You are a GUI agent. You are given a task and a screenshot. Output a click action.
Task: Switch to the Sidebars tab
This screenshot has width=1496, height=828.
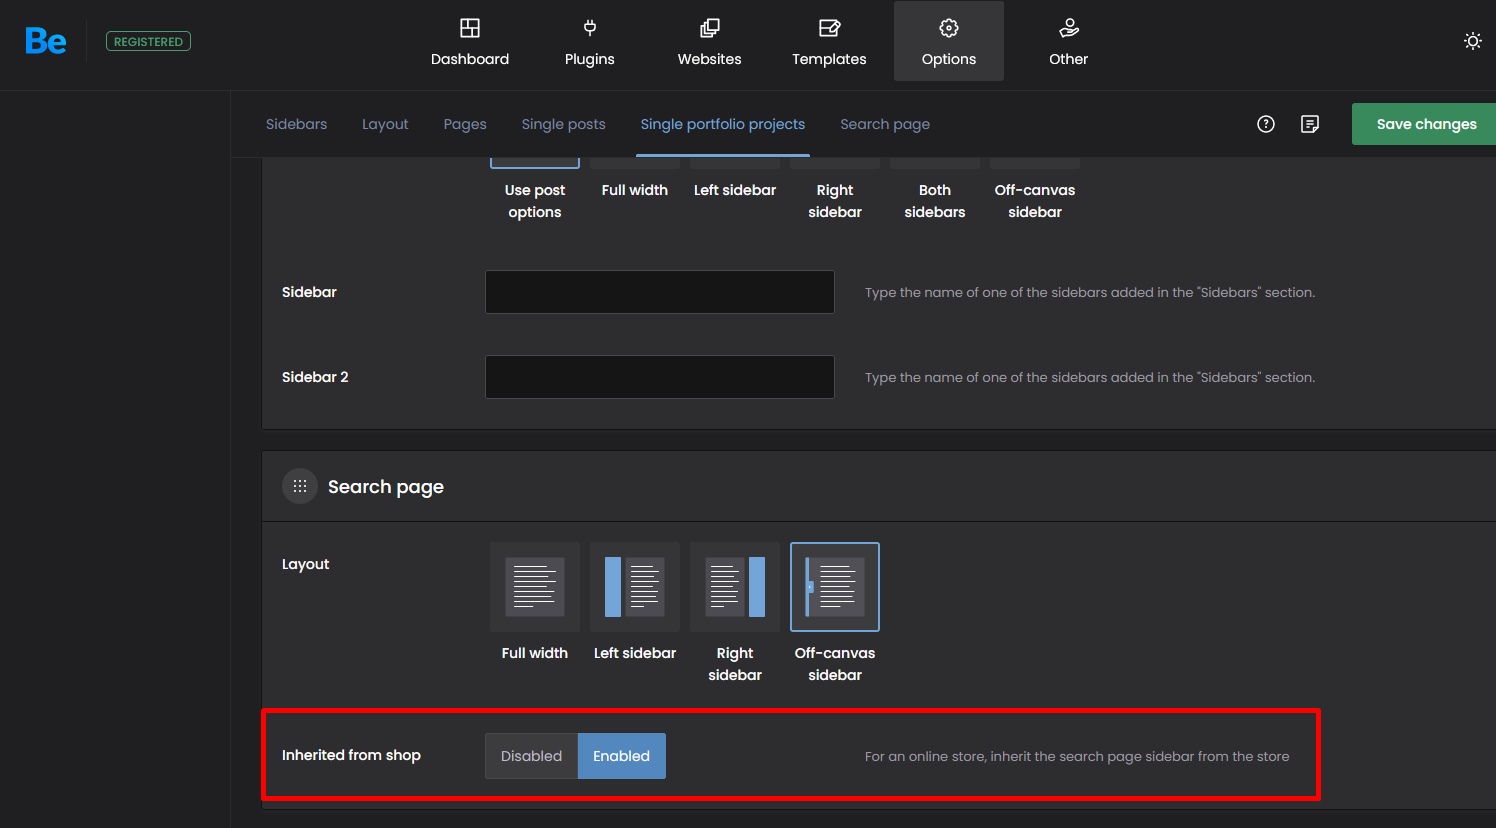[297, 124]
